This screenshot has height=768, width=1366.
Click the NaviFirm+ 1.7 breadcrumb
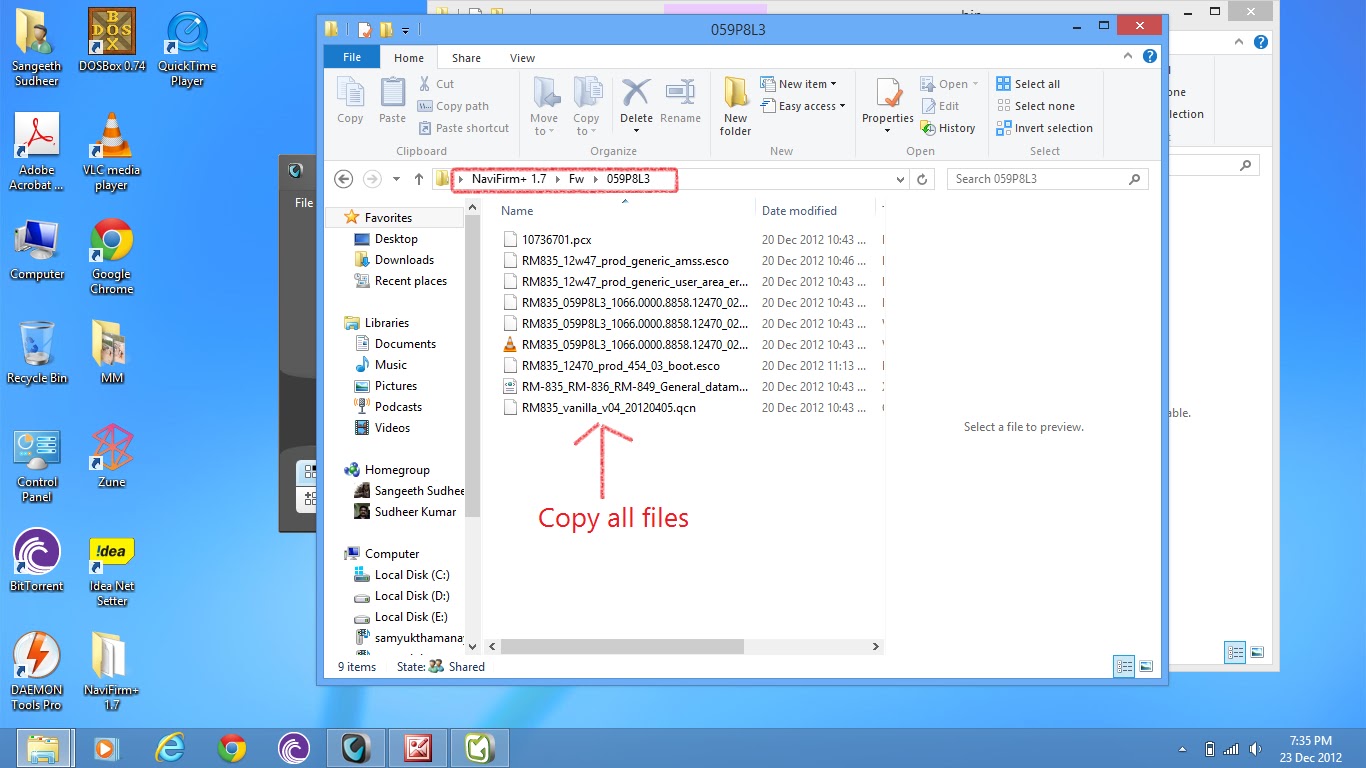[509, 179]
